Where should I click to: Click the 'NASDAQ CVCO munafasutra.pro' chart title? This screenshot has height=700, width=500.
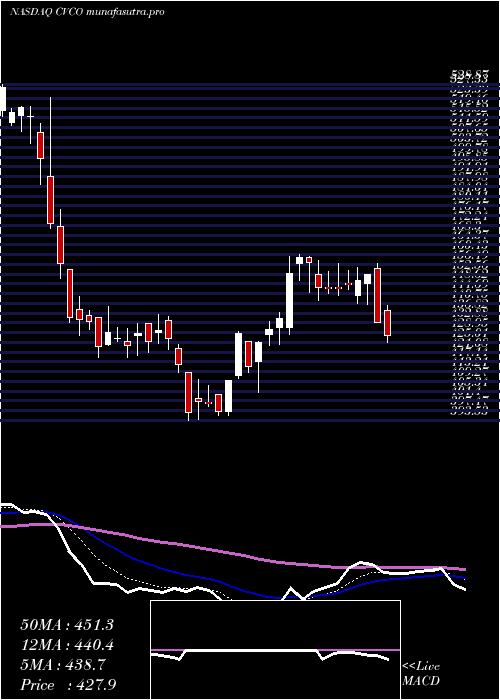click(x=87, y=12)
